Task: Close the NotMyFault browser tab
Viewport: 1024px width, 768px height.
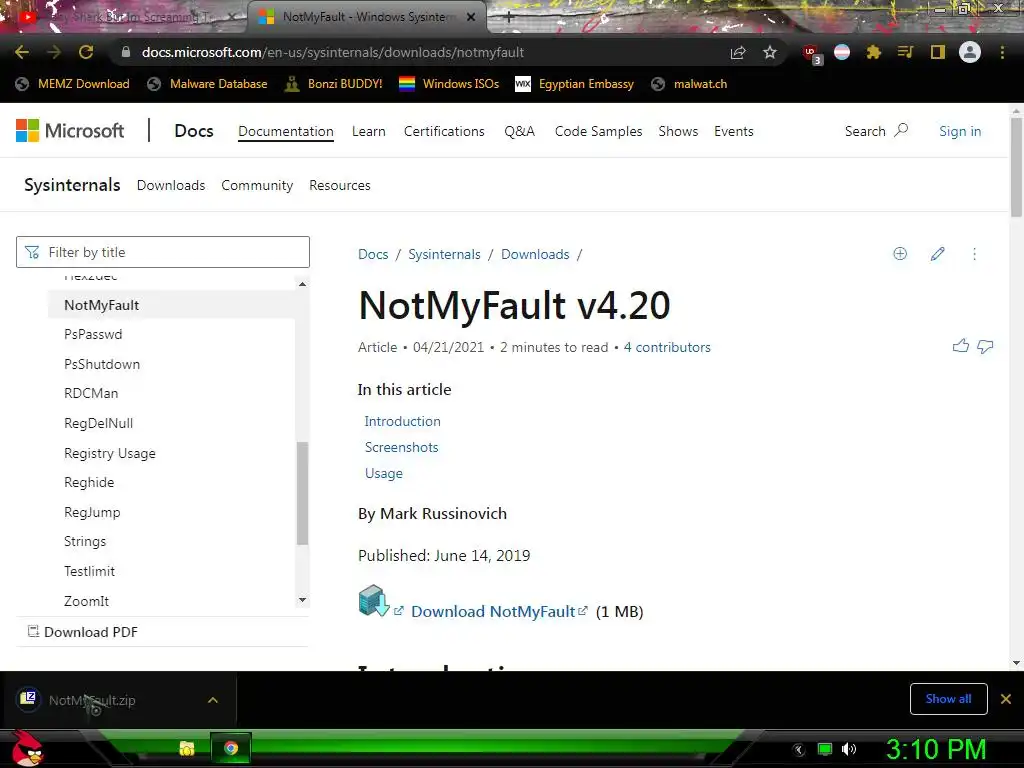Action: coord(471,17)
